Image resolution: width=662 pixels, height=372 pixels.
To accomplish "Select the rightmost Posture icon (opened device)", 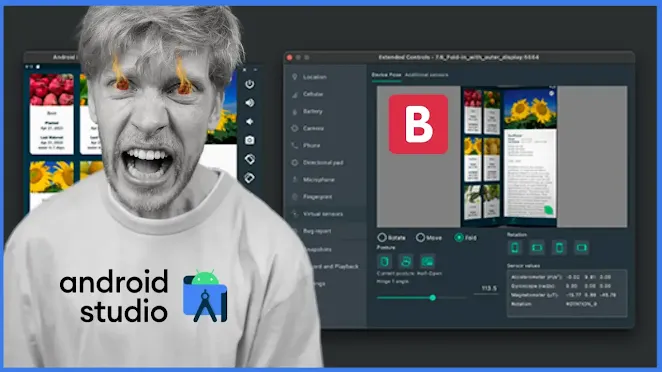I will (427, 261).
